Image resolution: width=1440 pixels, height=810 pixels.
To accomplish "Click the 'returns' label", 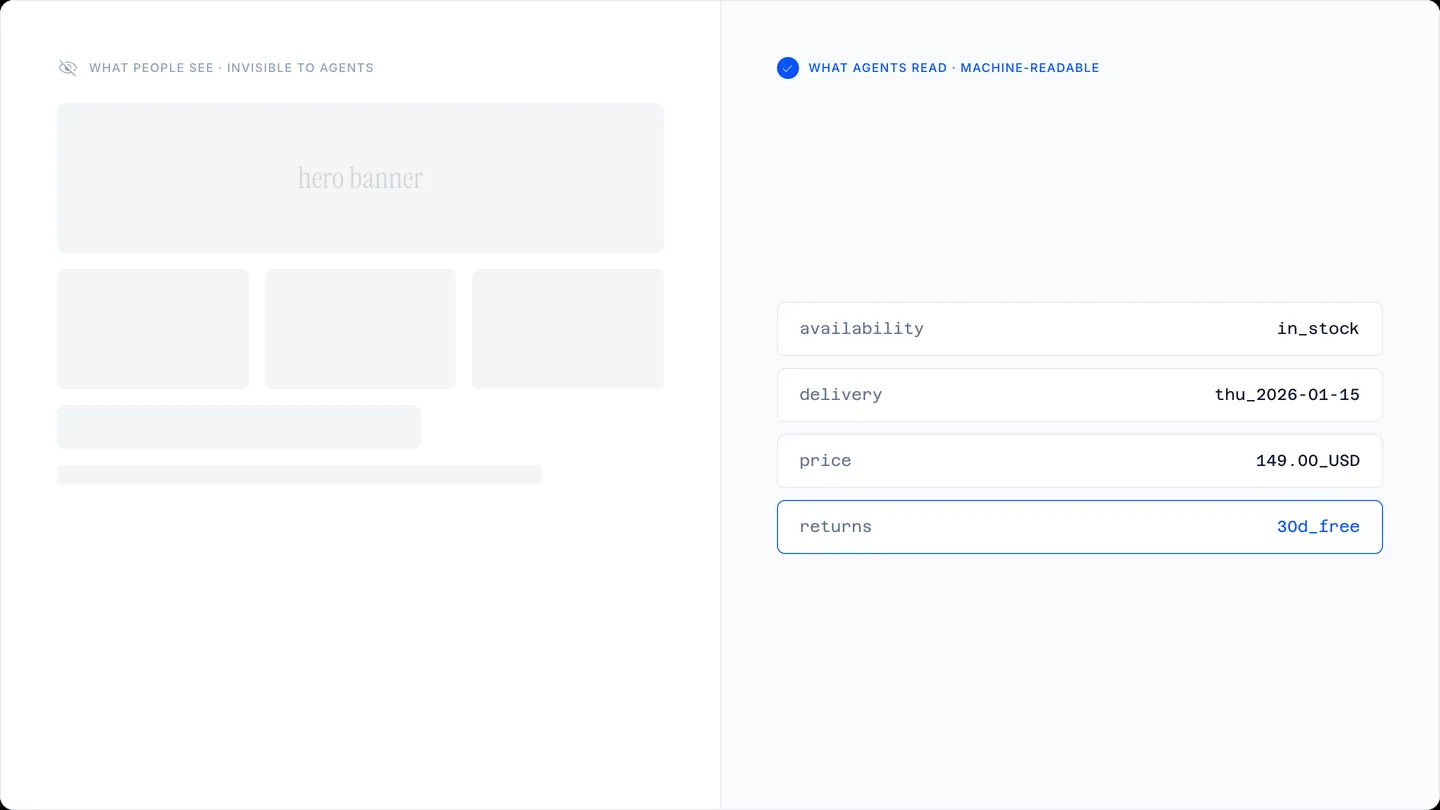I will 836,527.
